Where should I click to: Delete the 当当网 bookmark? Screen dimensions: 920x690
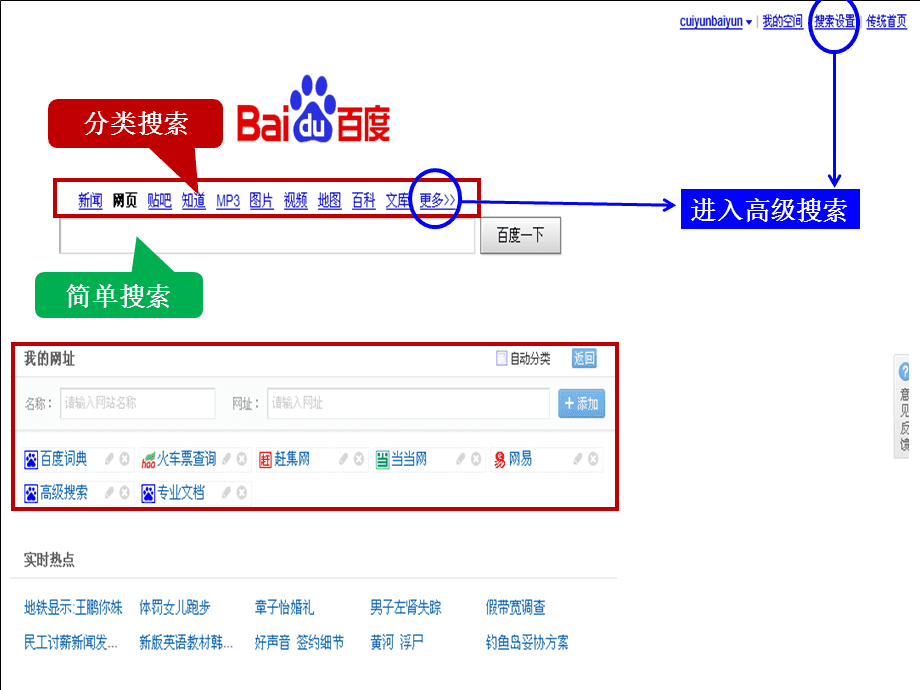click(x=476, y=459)
